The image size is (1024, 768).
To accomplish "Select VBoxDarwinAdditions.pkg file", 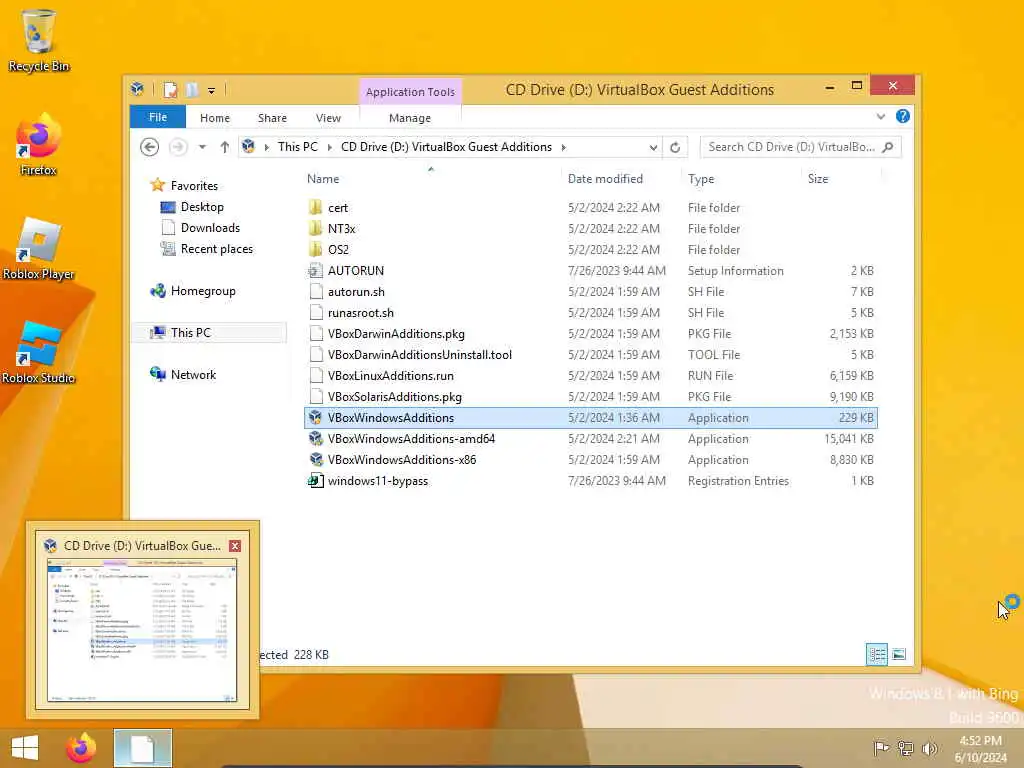I will [x=590, y=334].
